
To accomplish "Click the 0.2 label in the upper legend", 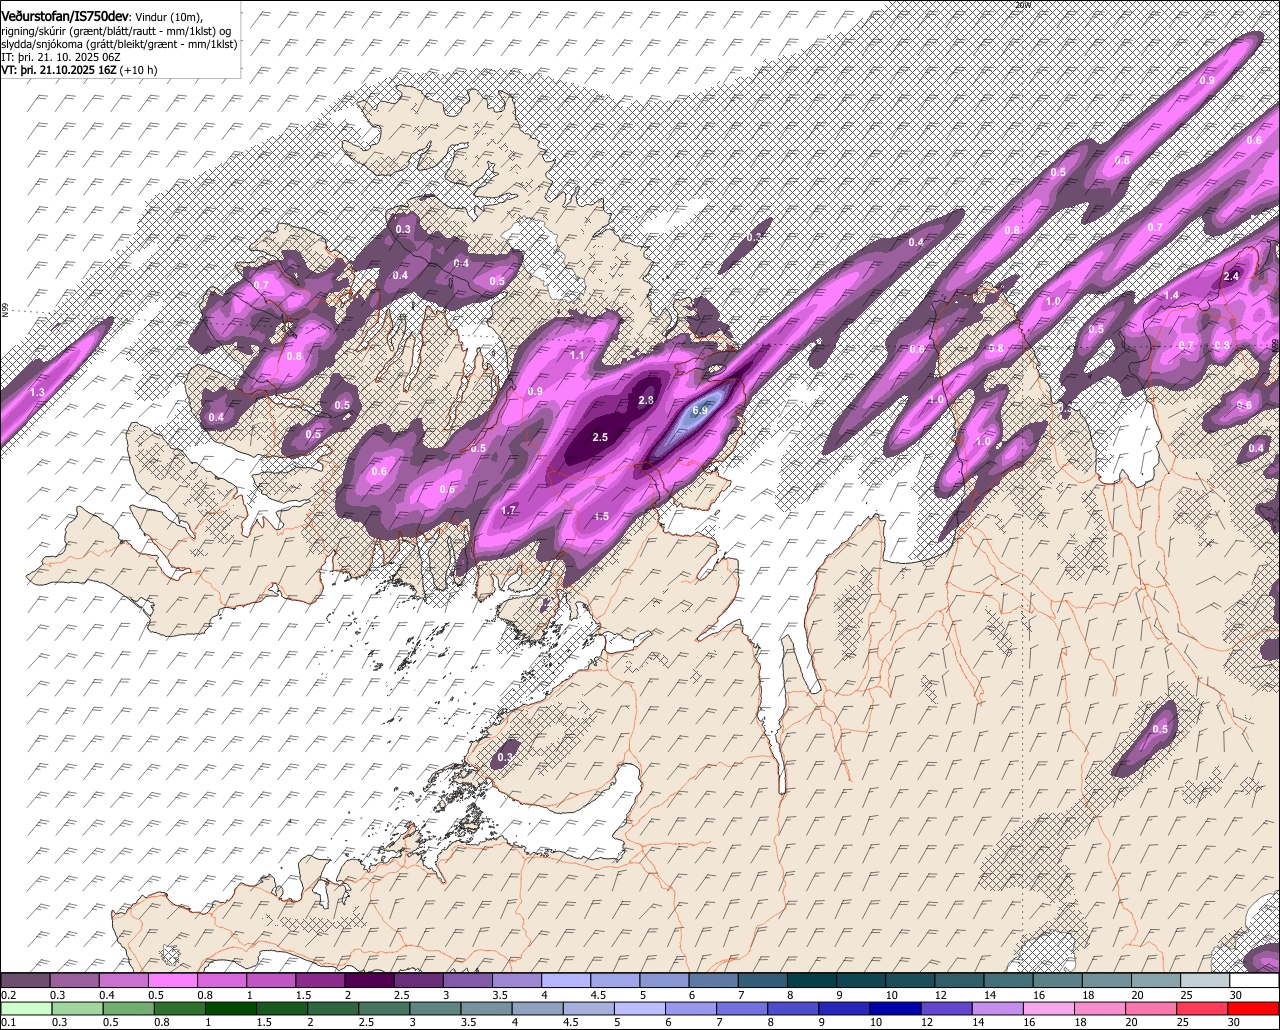I will coord(8,995).
